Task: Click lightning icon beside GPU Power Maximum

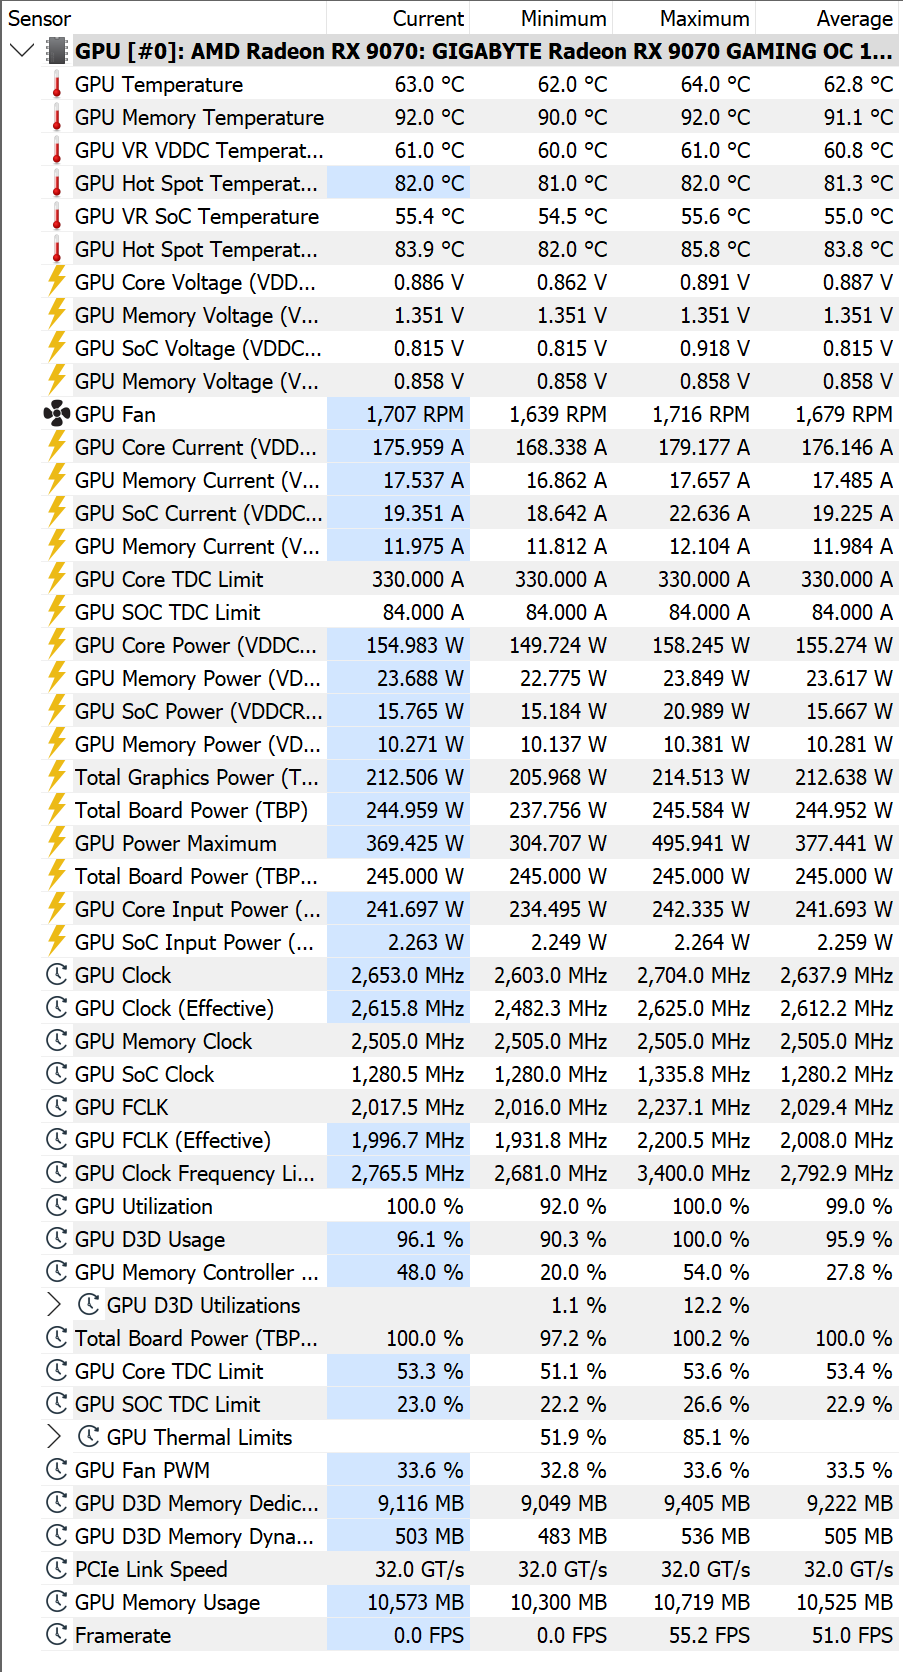Action: click(57, 843)
